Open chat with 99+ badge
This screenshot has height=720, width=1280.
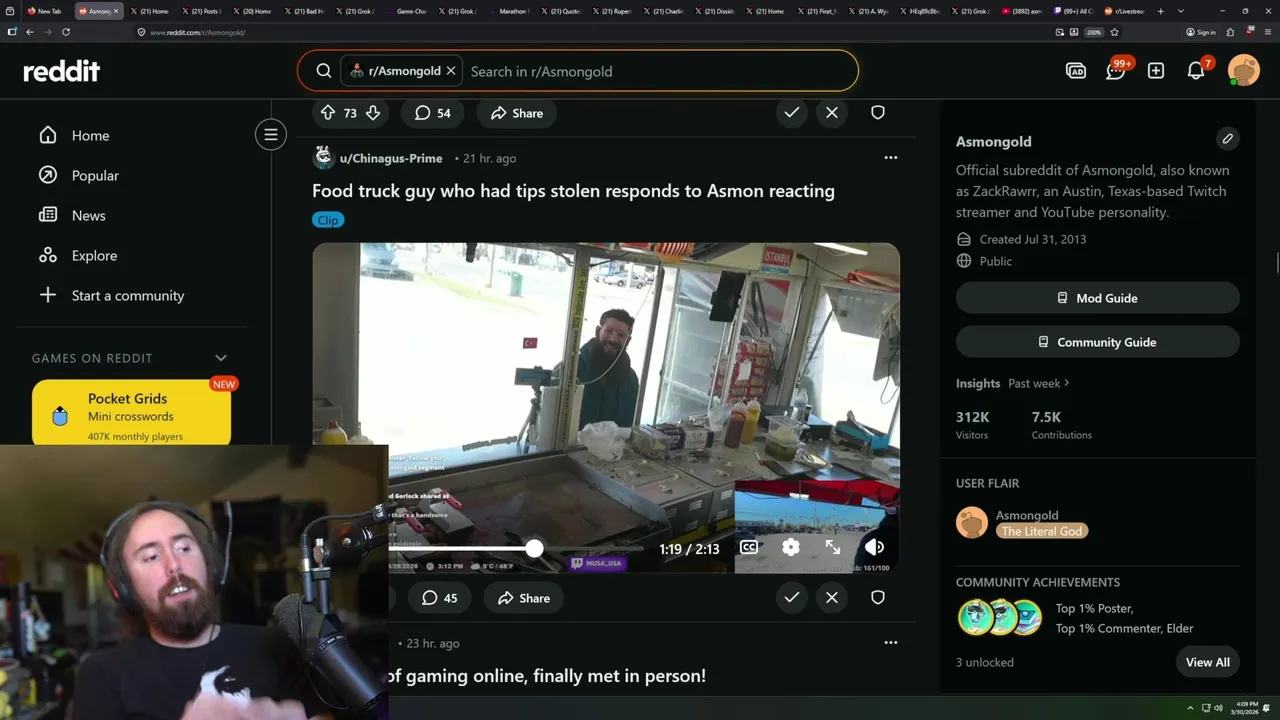click(x=1116, y=71)
